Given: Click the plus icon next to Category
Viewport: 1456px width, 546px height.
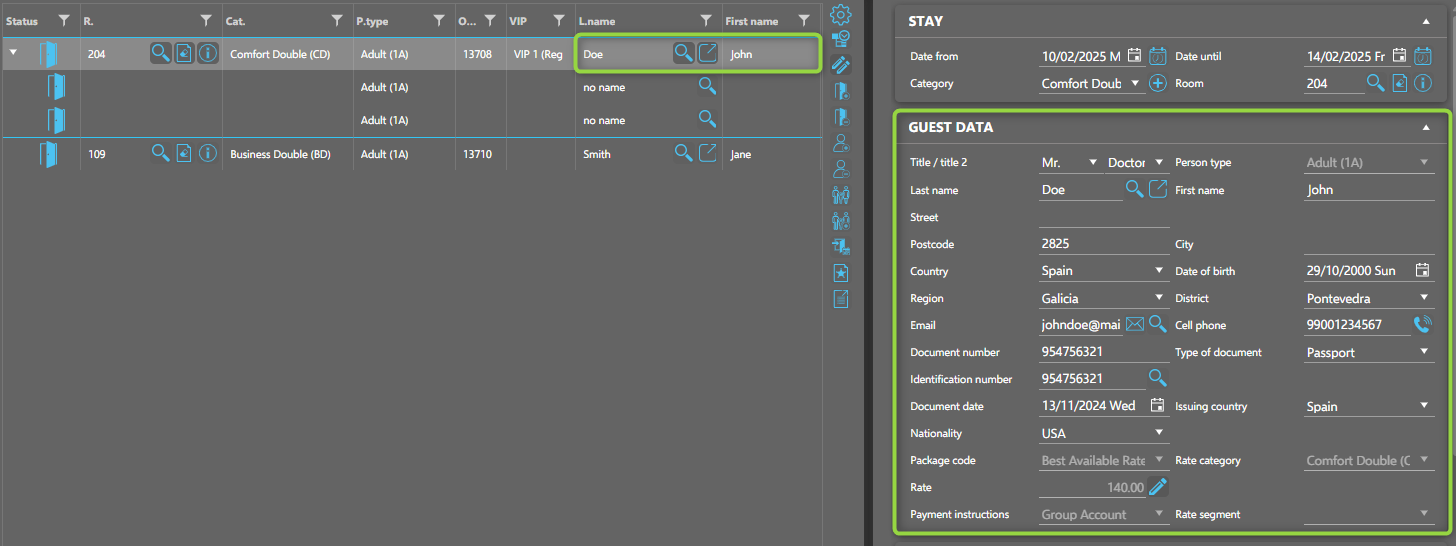Looking at the screenshot, I should (x=1158, y=84).
